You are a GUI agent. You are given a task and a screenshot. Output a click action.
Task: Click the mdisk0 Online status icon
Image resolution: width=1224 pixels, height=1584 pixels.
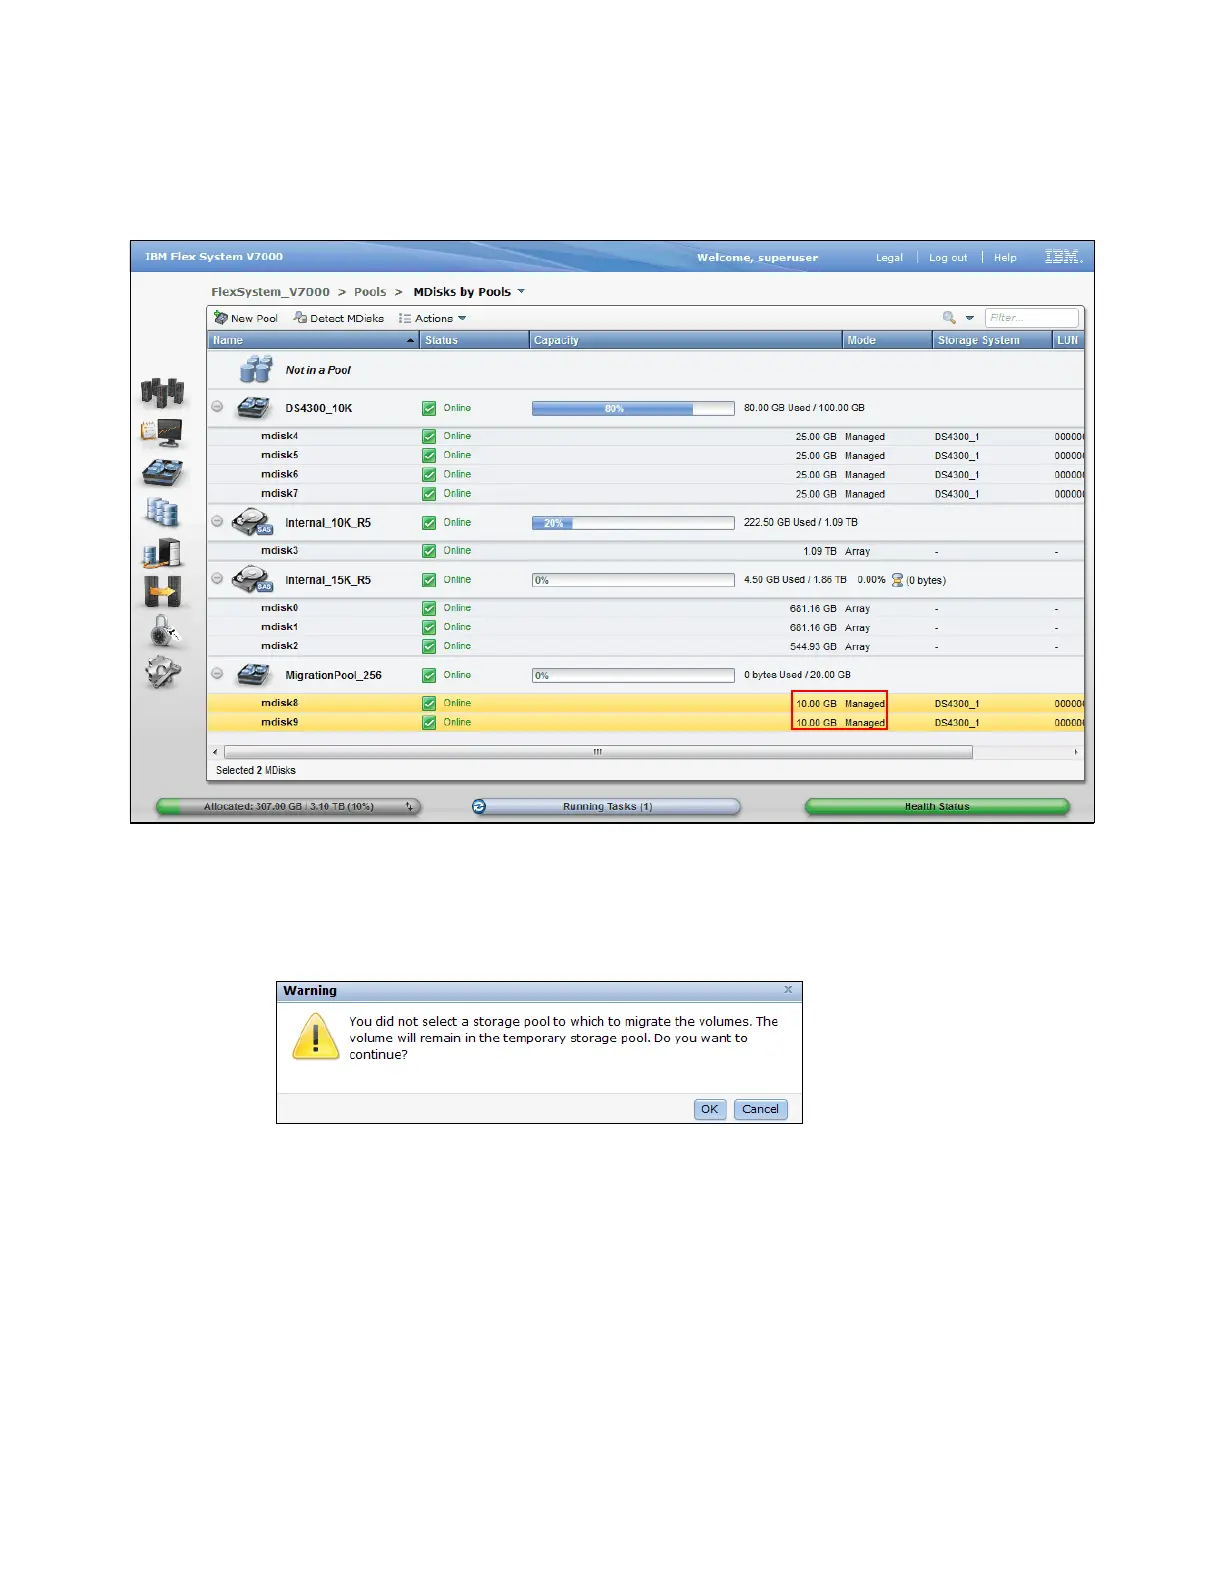(429, 608)
